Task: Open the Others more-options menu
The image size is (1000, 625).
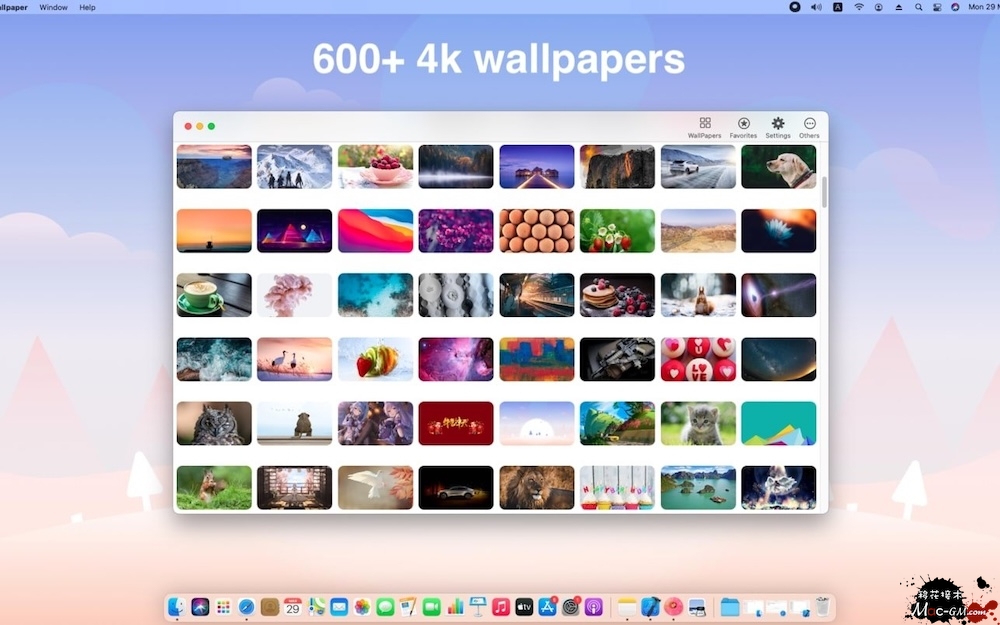Action: [x=809, y=127]
